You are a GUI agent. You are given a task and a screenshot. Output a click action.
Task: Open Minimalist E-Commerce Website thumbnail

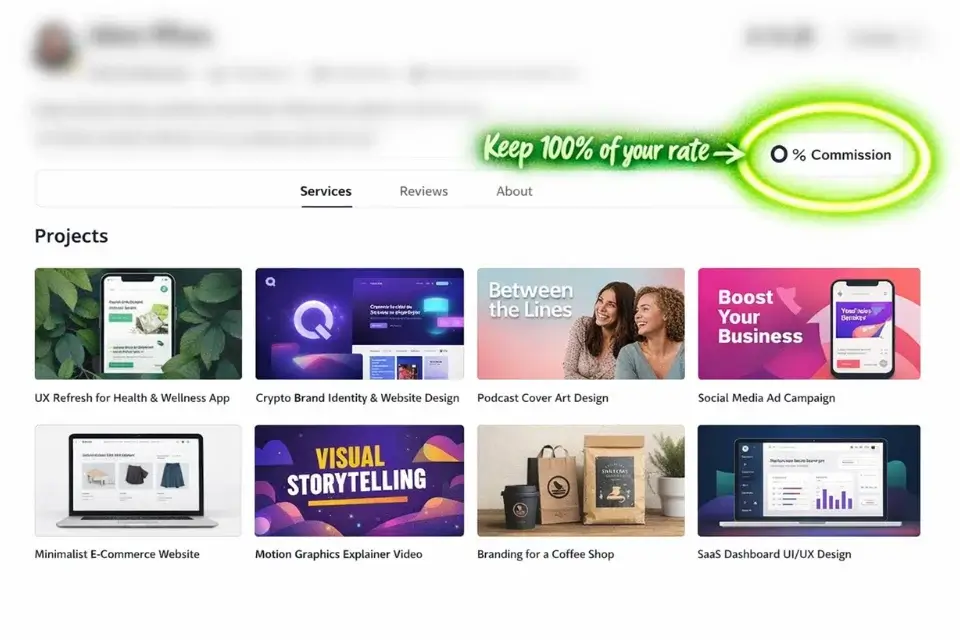pos(138,481)
